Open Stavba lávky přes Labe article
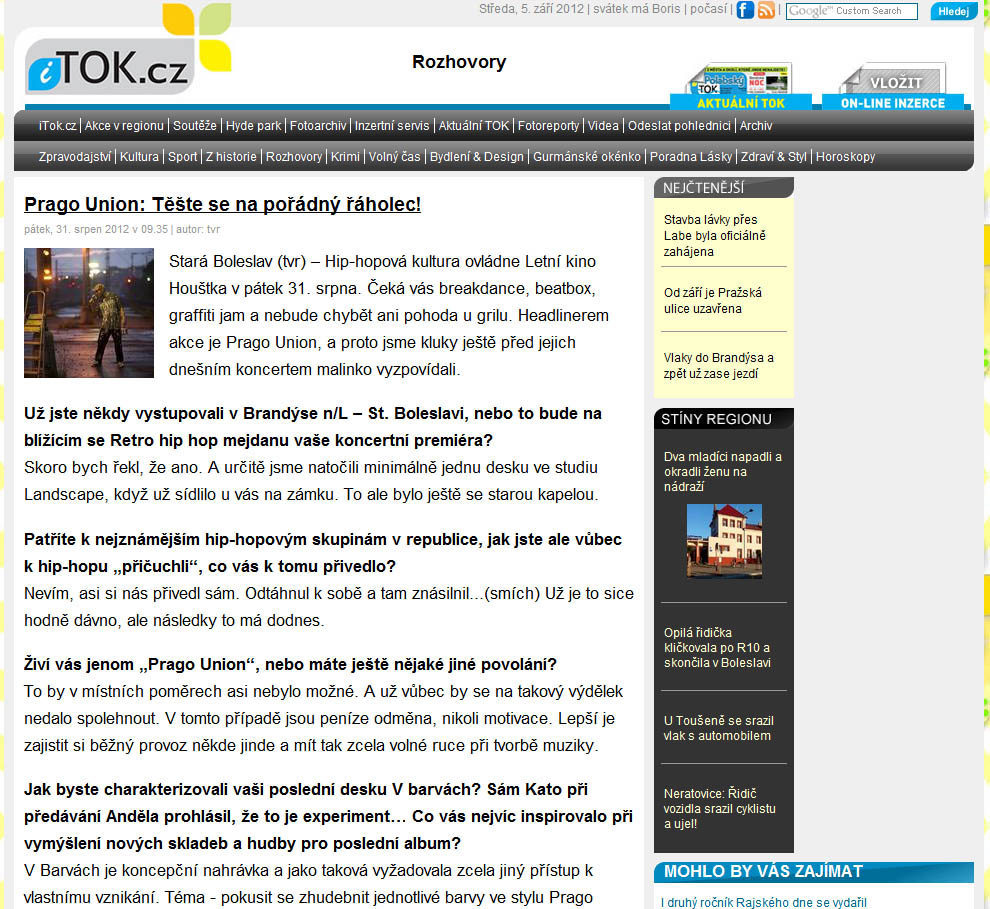Screen dimensions: 990x909 pyautogui.click(x=714, y=235)
